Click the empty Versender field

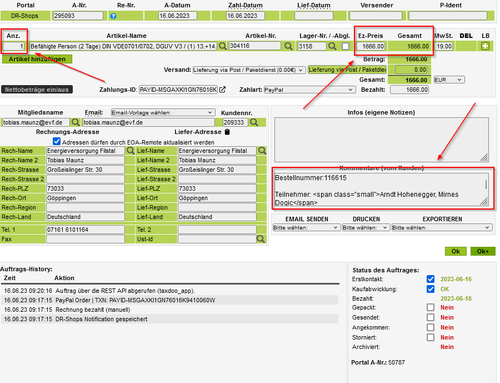pos(376,16)
